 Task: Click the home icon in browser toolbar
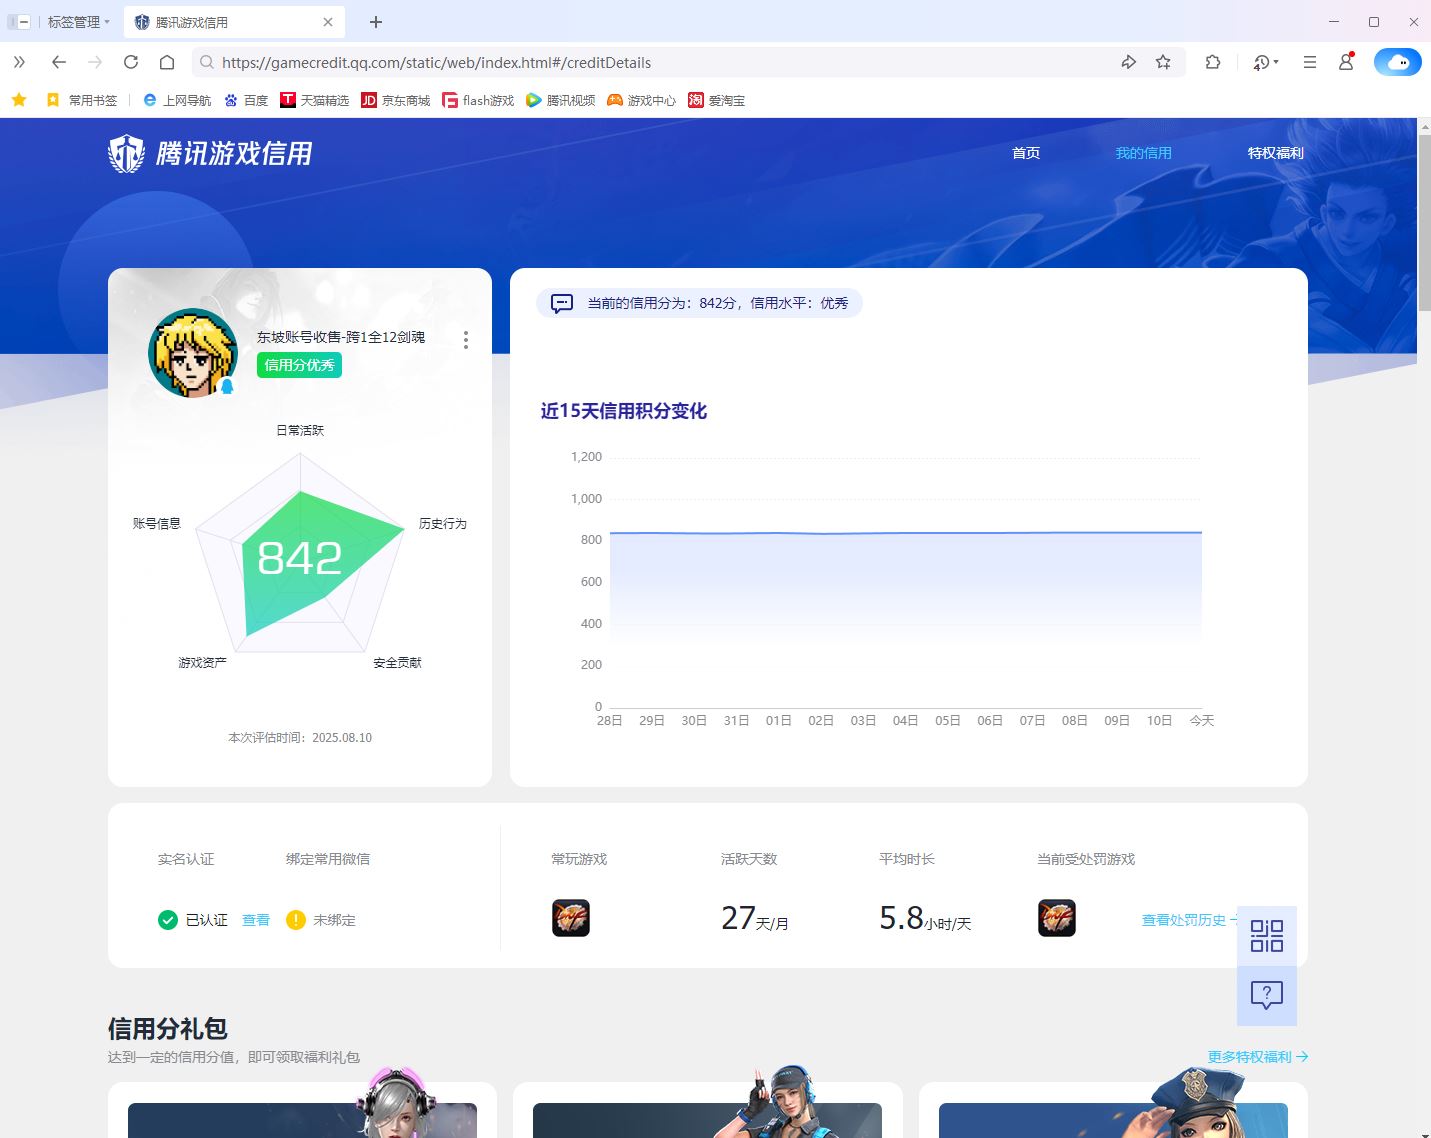pos(167,62)
